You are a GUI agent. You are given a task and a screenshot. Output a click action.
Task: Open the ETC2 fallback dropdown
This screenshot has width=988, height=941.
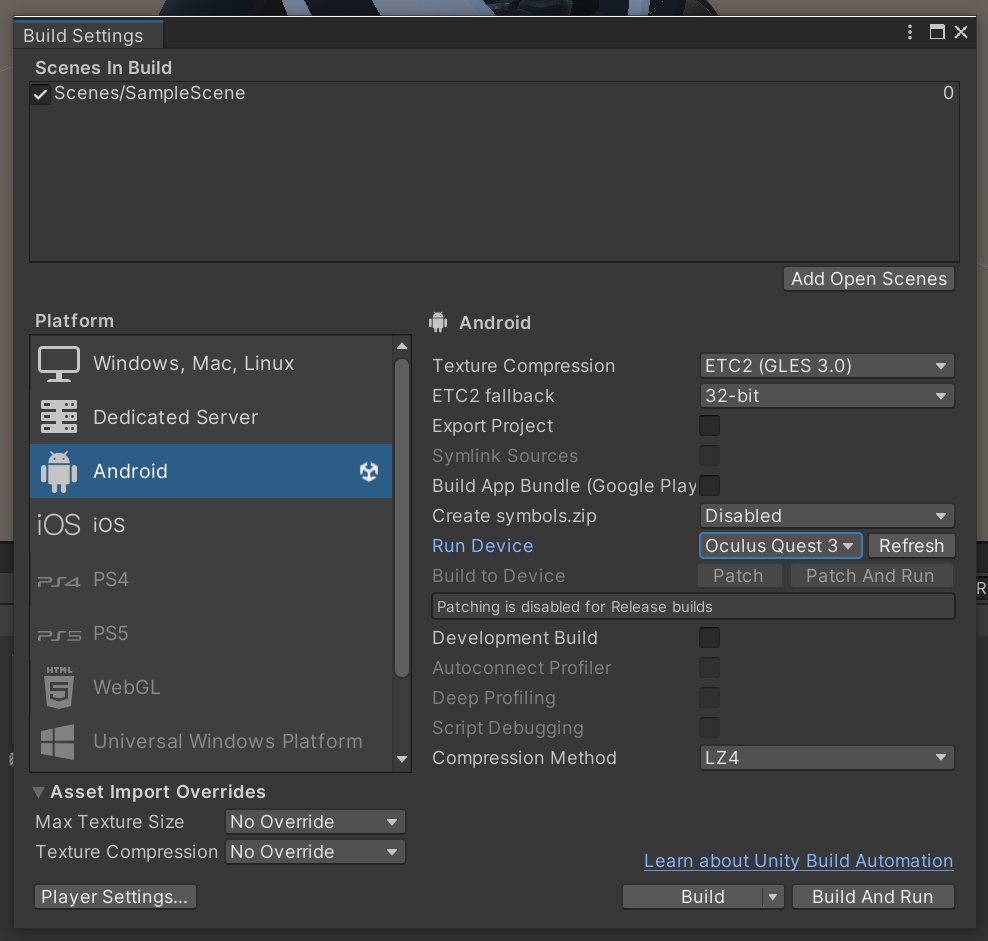click(x=827, y=396)
